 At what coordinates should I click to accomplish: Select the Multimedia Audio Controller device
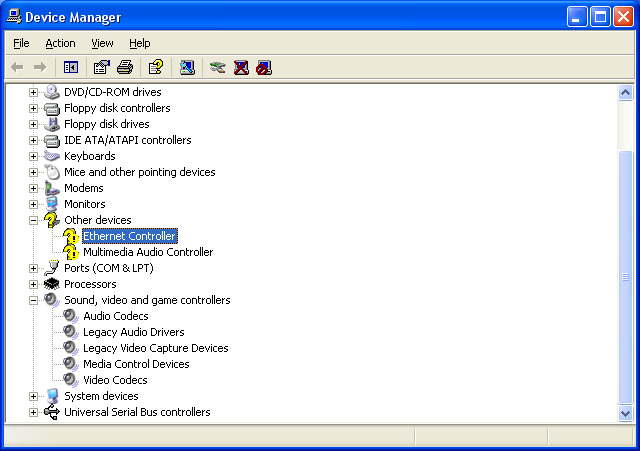pos(147,252)
